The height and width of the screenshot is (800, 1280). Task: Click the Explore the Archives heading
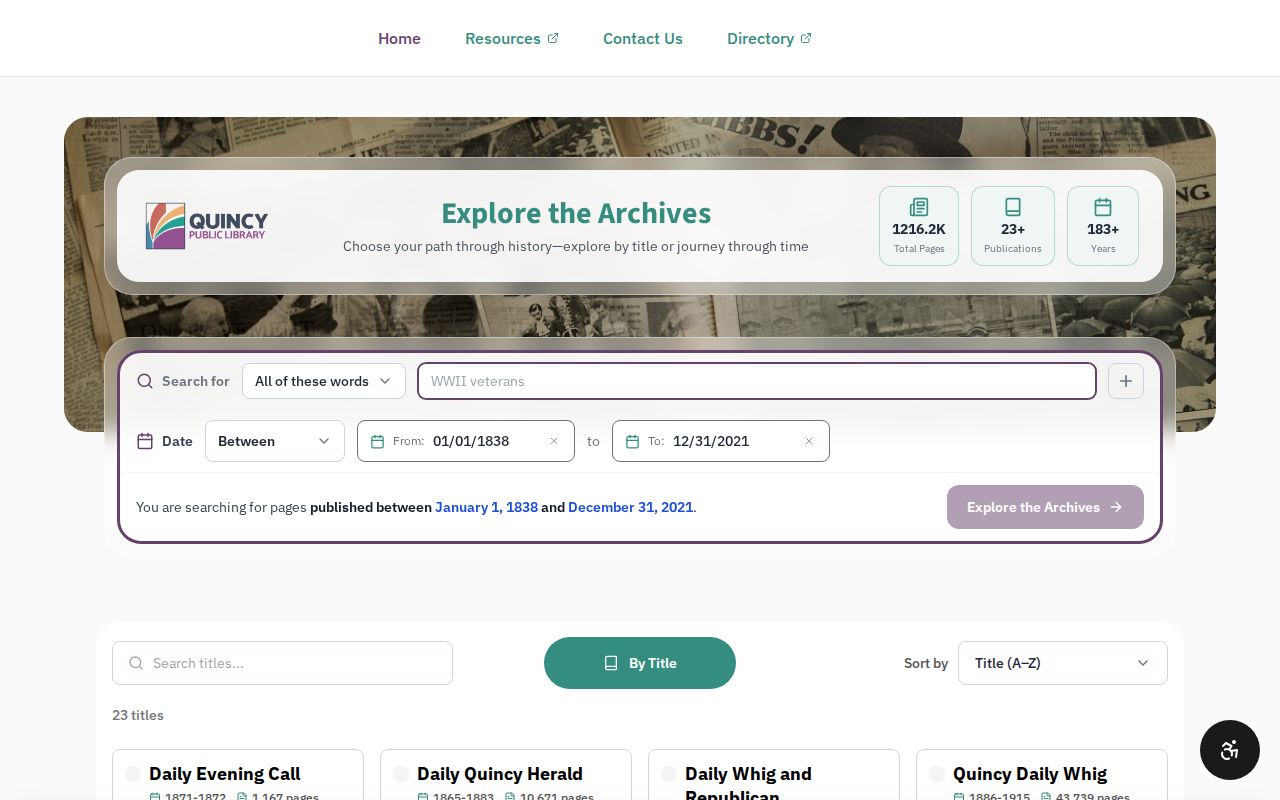coord(576,213)
